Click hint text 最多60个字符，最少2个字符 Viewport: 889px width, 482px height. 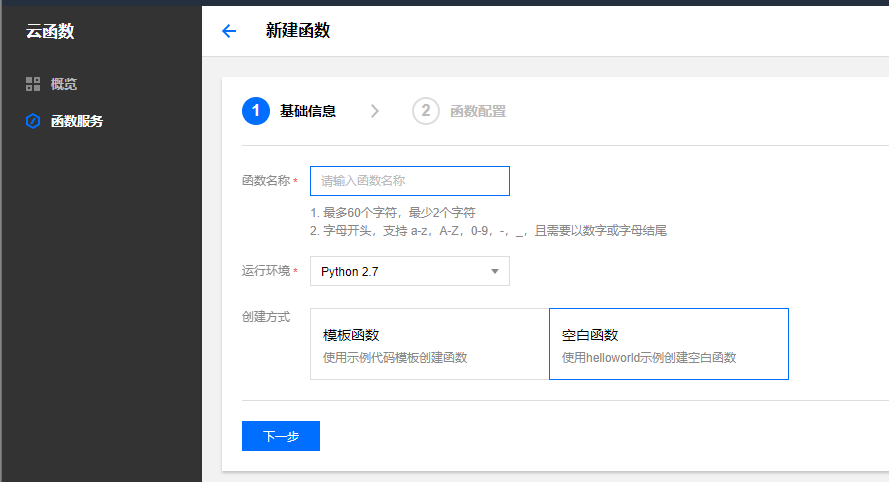tap(393, 213)
